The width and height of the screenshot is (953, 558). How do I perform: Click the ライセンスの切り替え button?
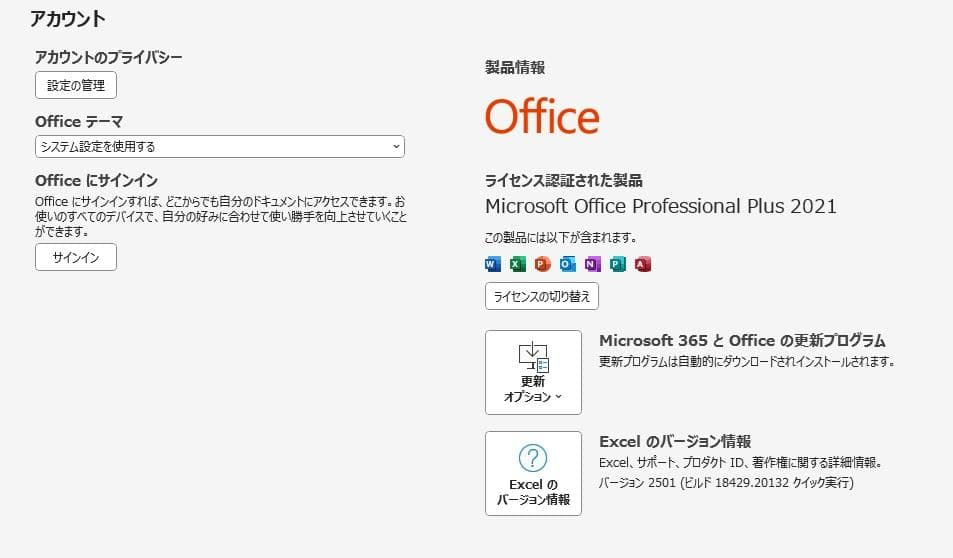click(541, 296)
